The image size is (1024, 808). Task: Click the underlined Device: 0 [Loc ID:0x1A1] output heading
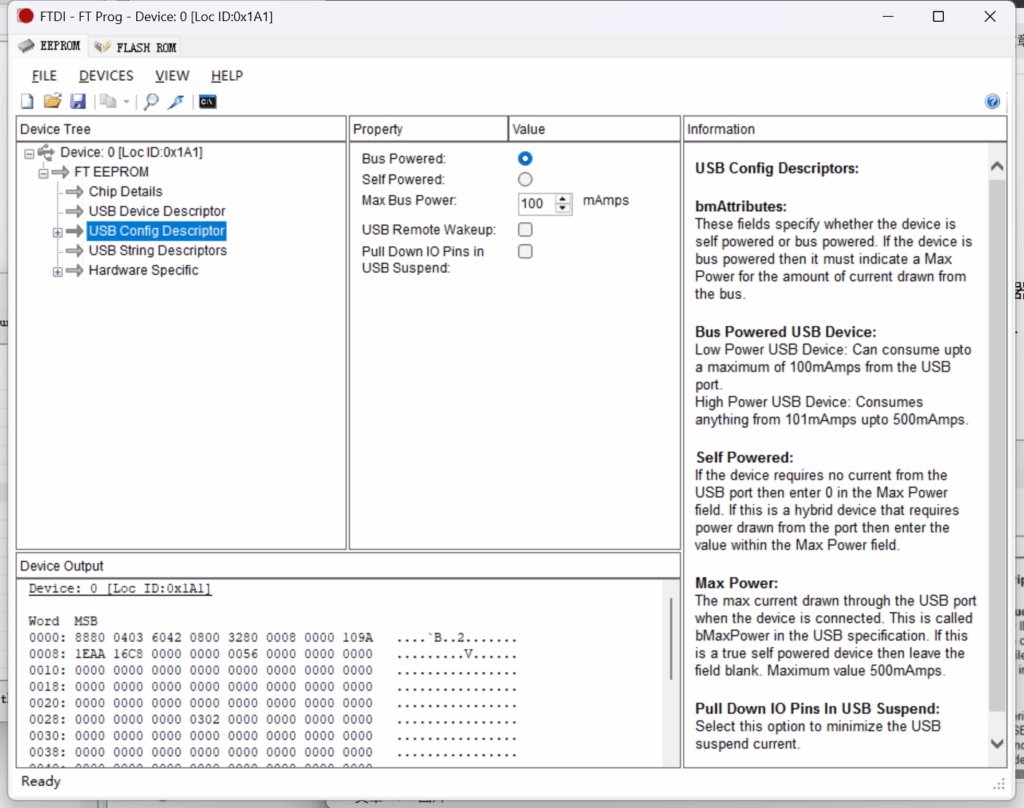(x=120, y=589)
